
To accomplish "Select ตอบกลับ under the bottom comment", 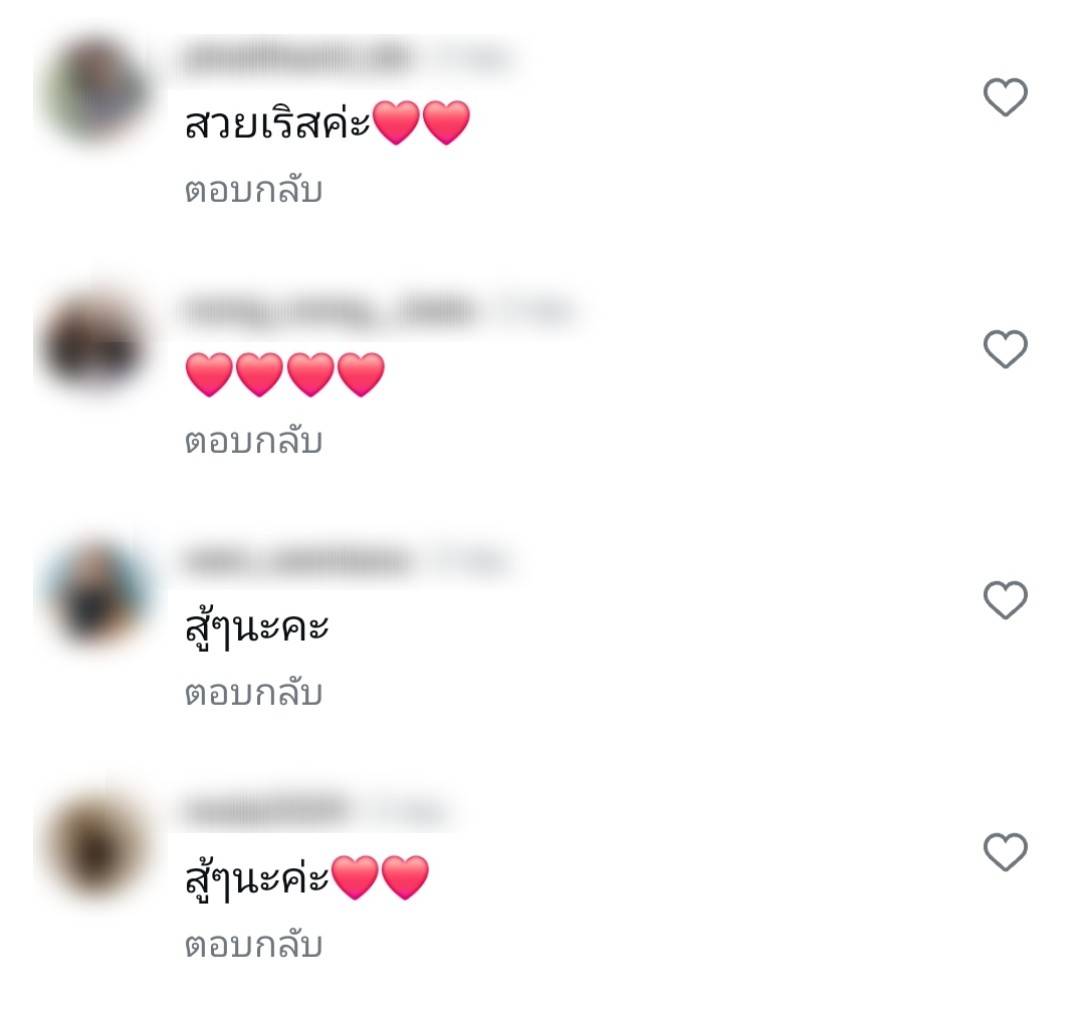I will [253, 945].
